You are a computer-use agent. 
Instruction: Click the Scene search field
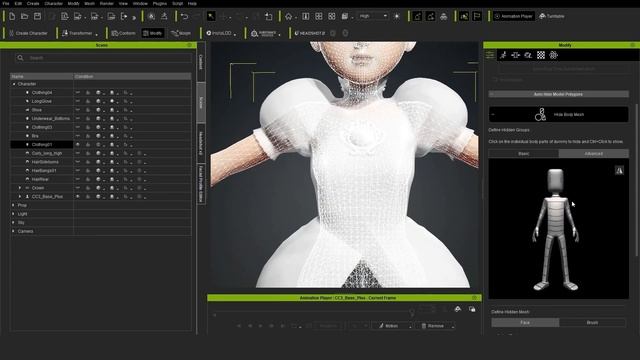[103, 58]
